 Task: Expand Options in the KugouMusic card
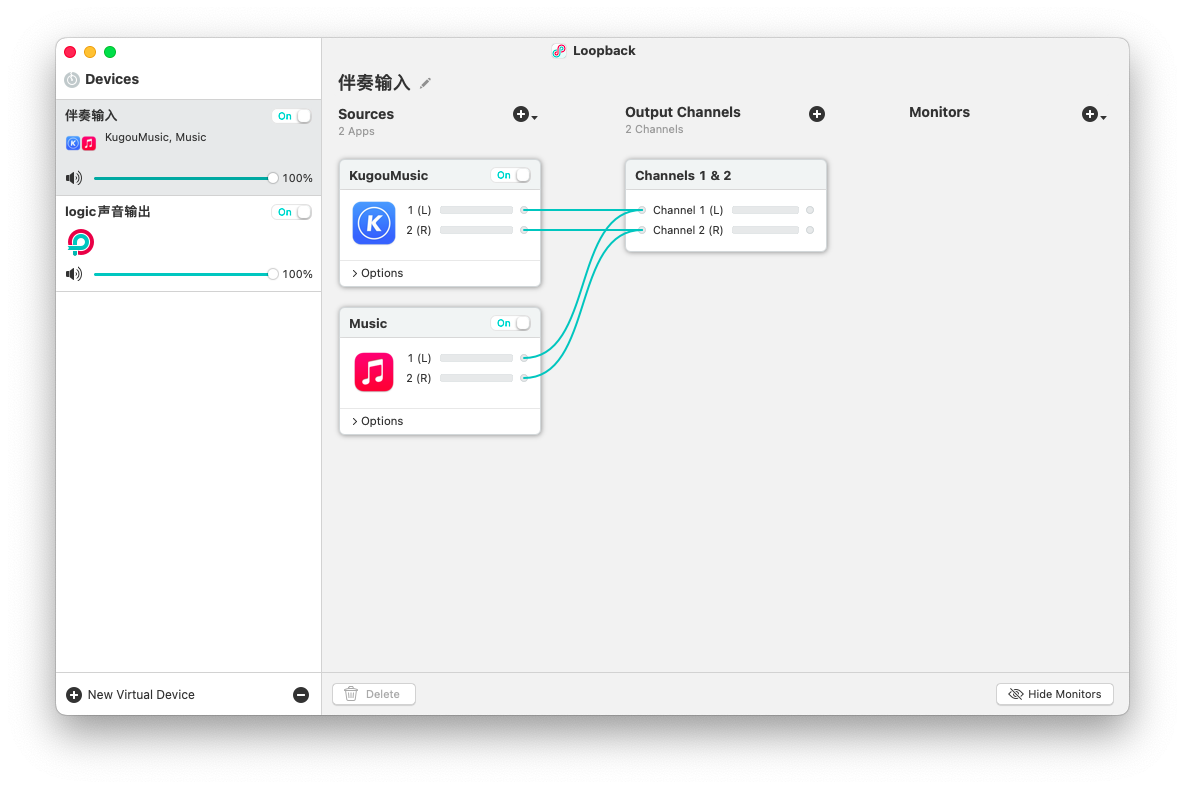[377, 273]
